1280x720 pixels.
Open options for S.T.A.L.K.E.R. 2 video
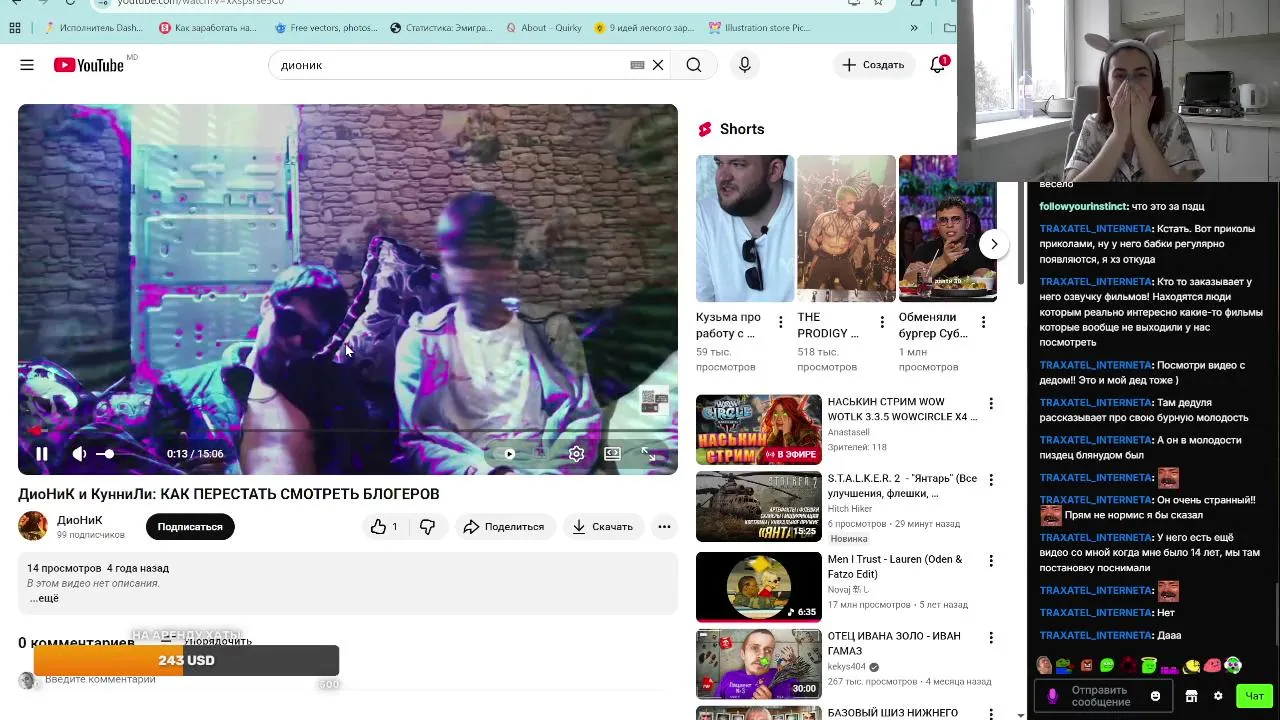click(x=991, y=480)
